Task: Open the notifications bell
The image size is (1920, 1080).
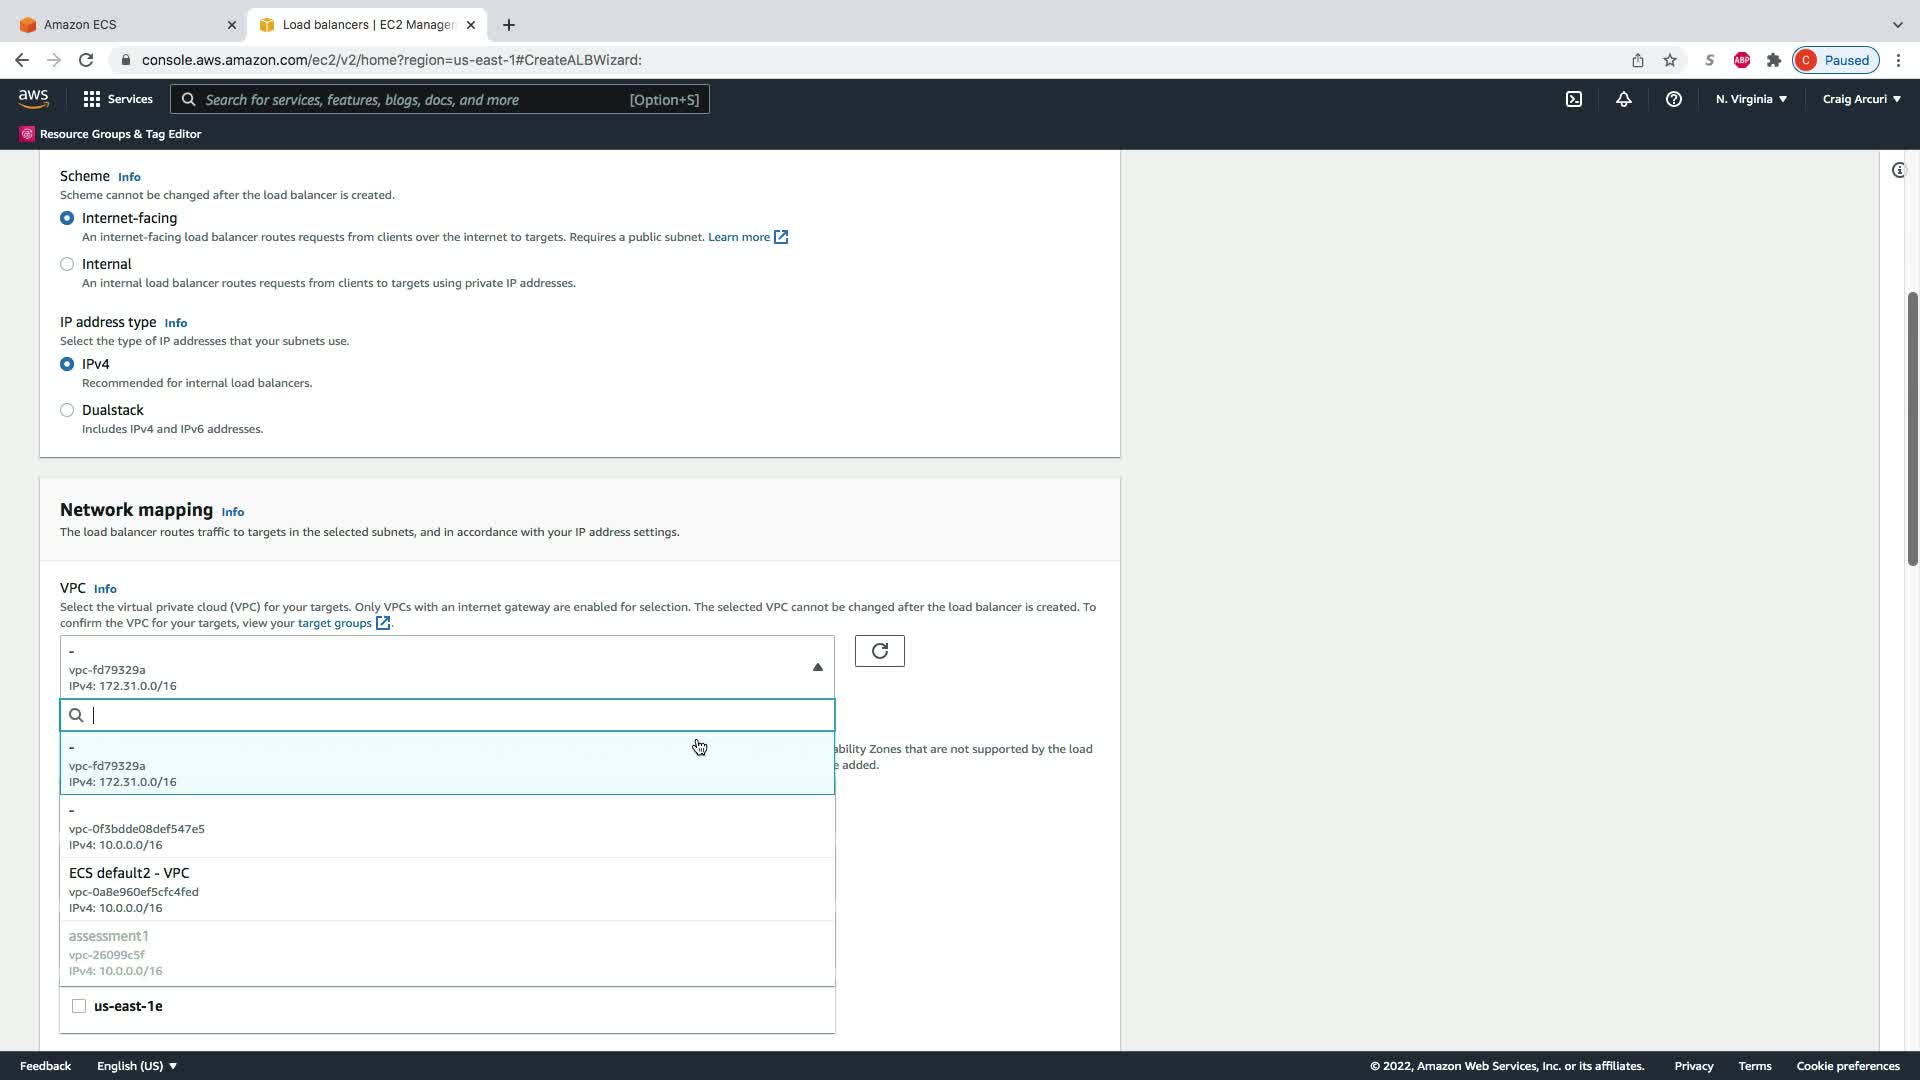Action: point(1623,99)
